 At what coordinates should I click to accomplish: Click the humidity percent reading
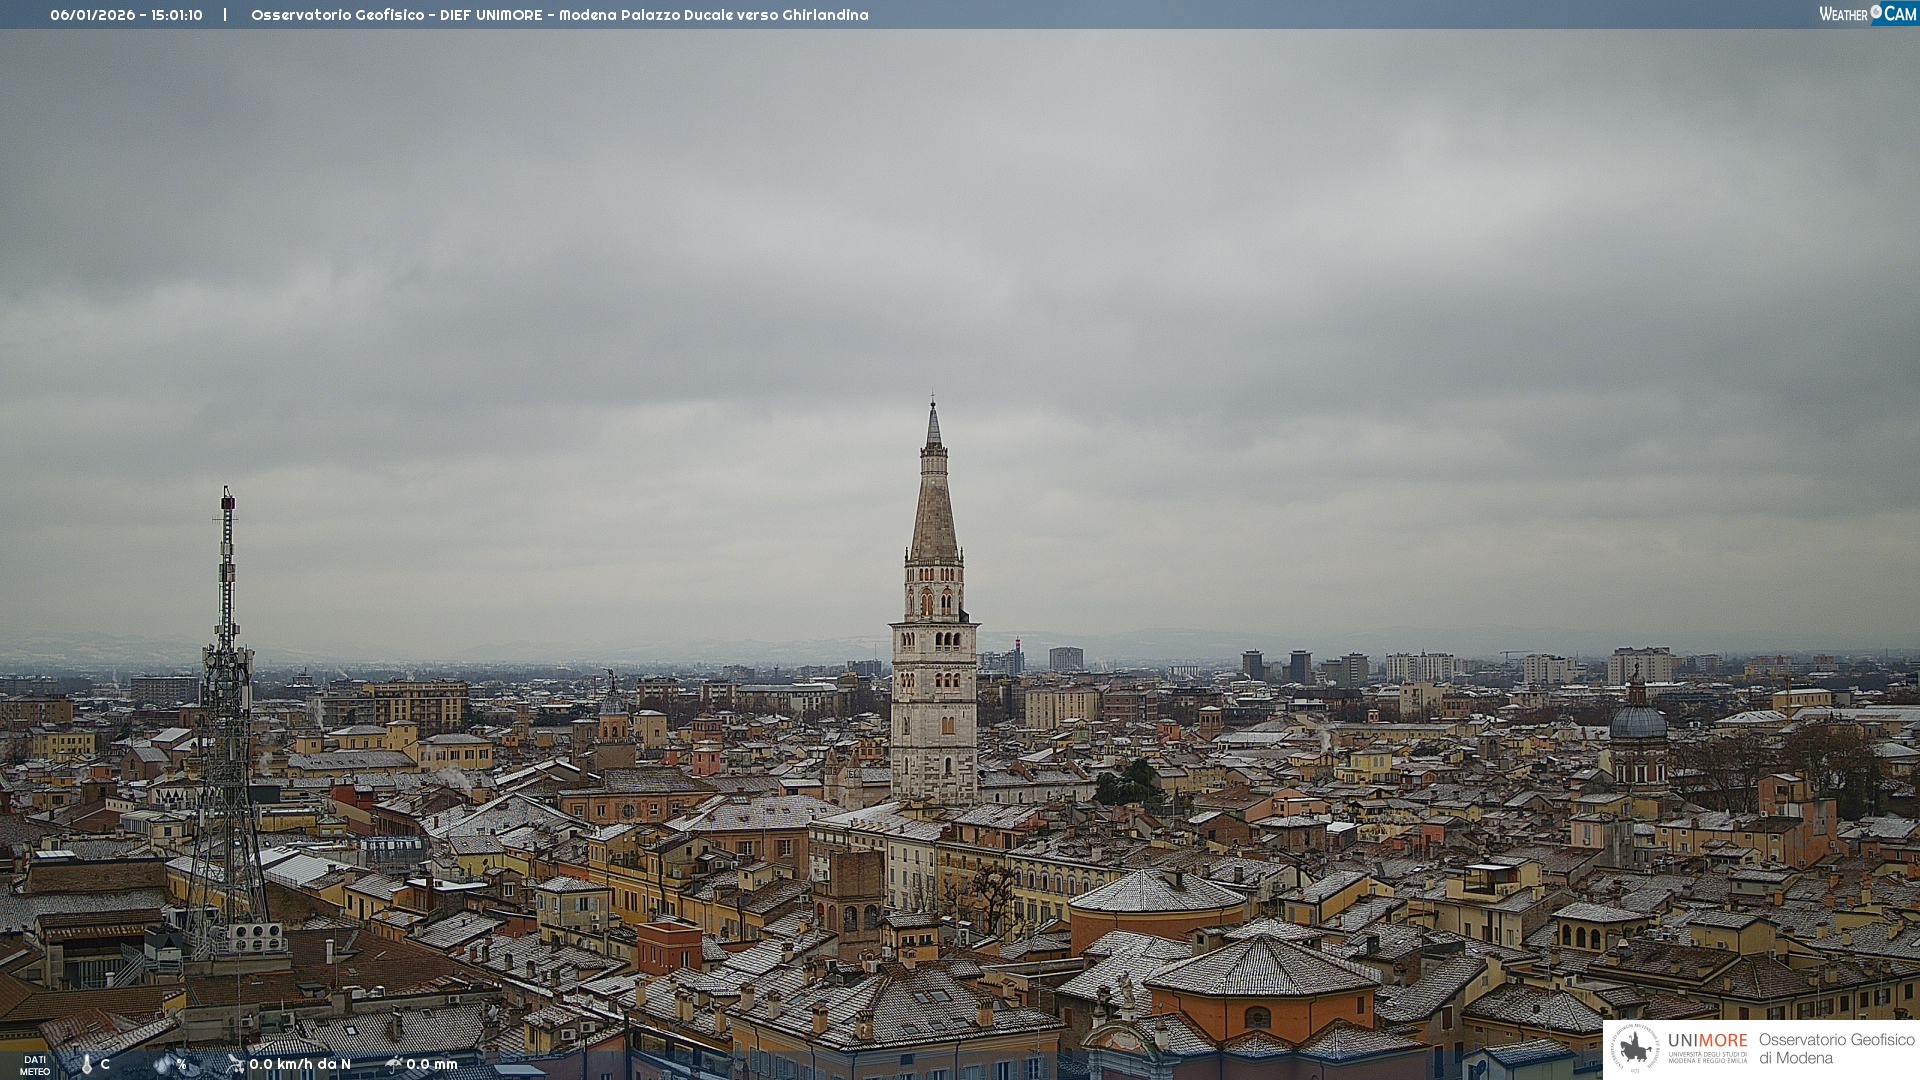coord(181,1064)
